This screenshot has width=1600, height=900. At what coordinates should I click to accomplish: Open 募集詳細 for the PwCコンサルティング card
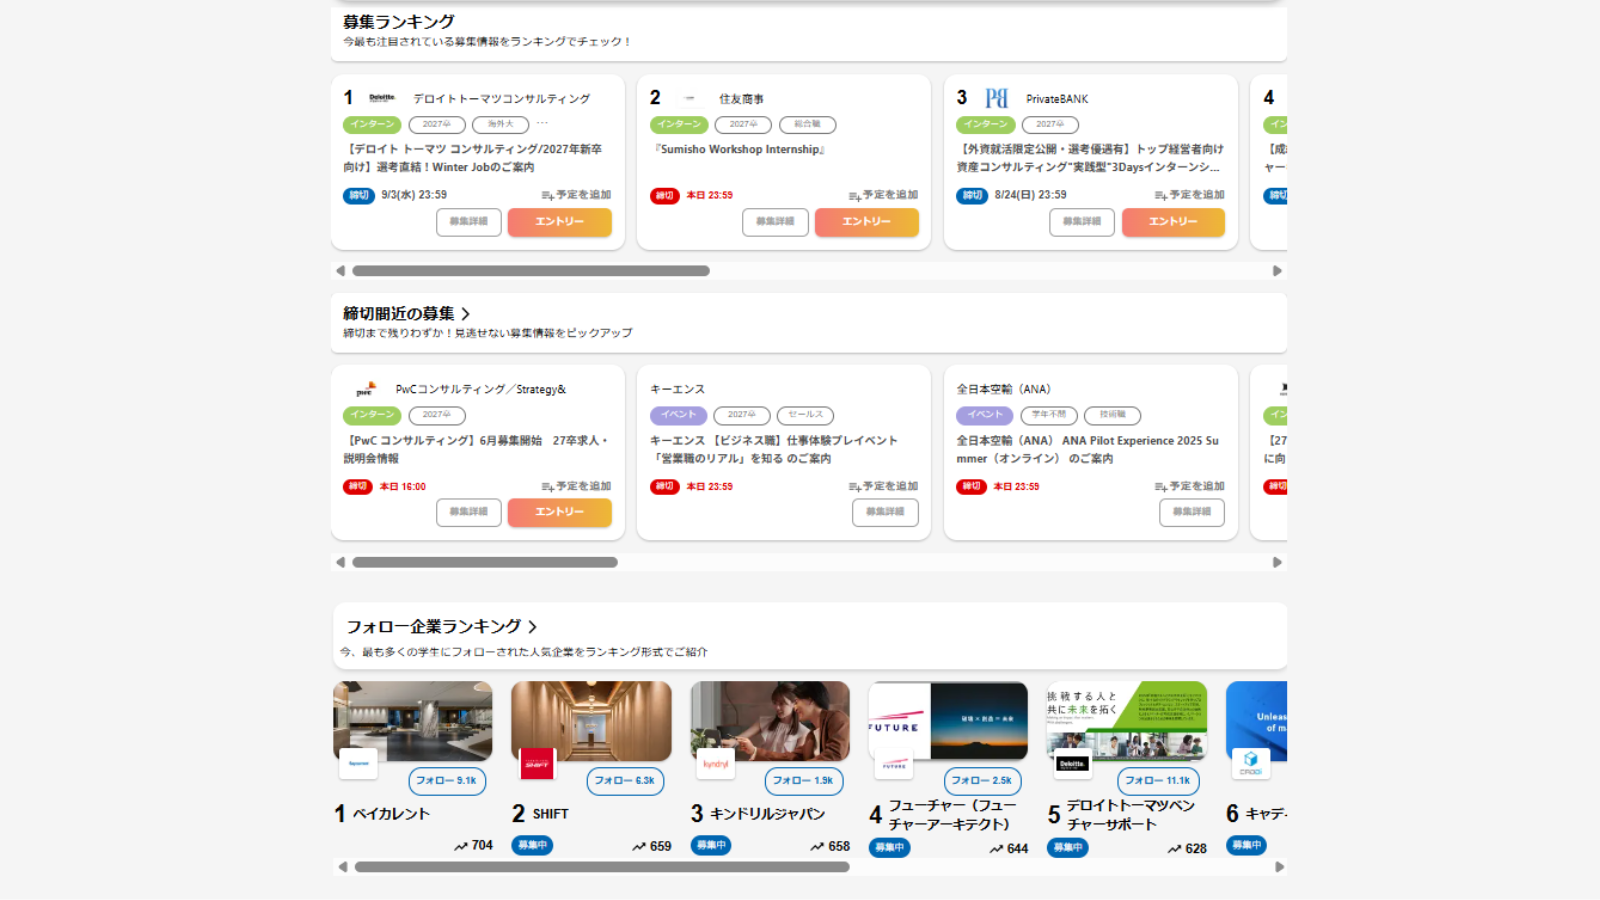tap(469, 512)
